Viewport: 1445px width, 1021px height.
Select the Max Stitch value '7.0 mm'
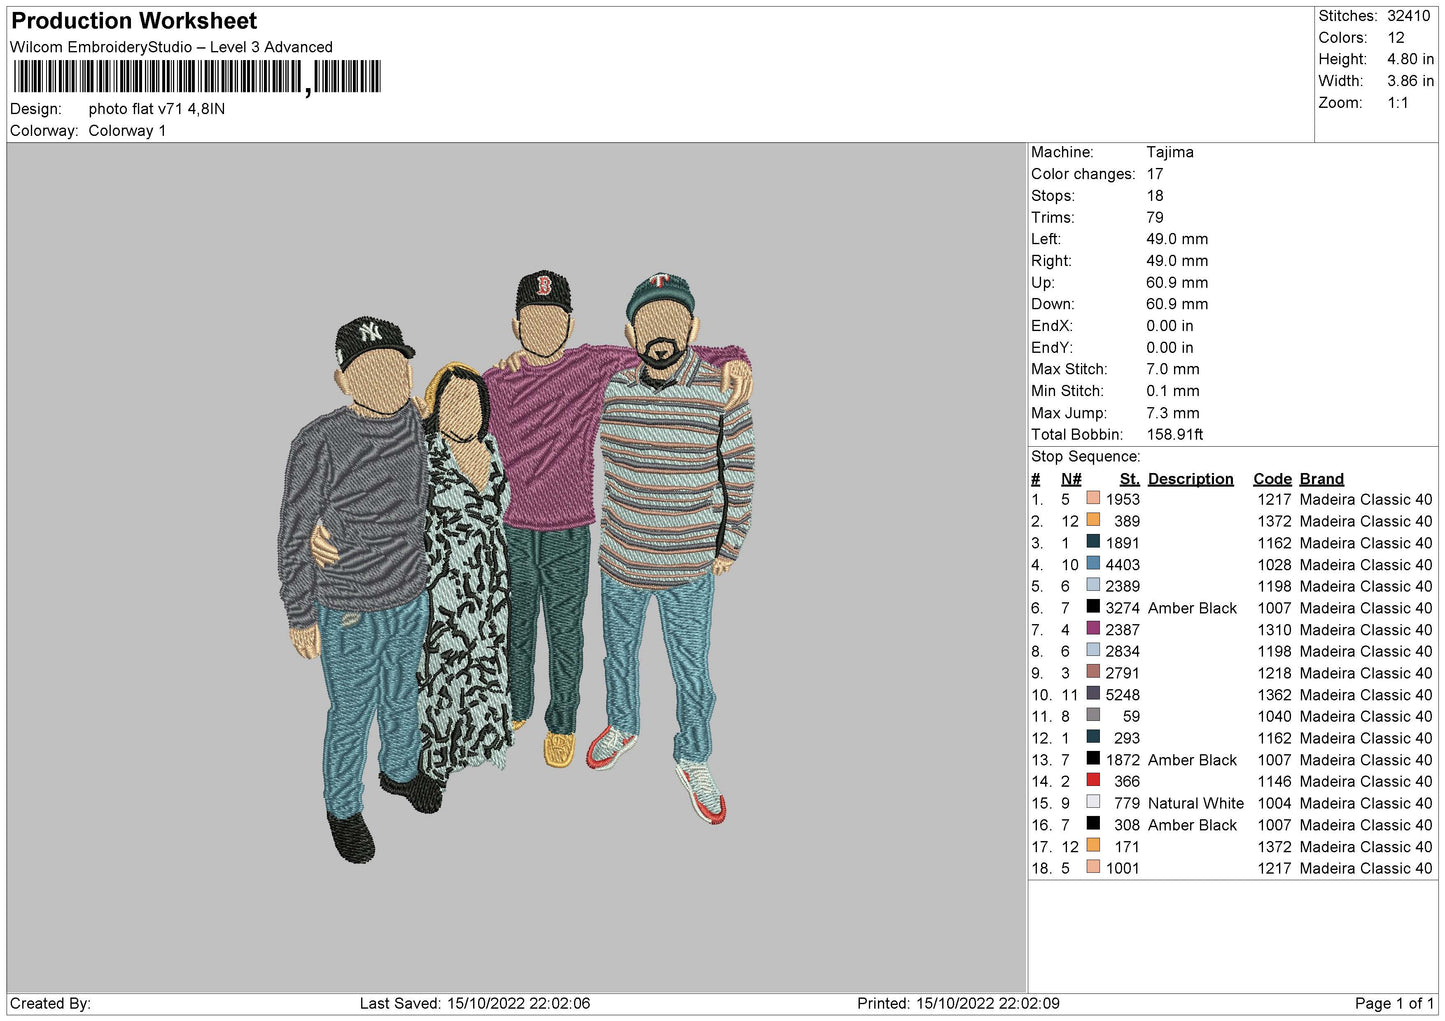pos(1173,369)
